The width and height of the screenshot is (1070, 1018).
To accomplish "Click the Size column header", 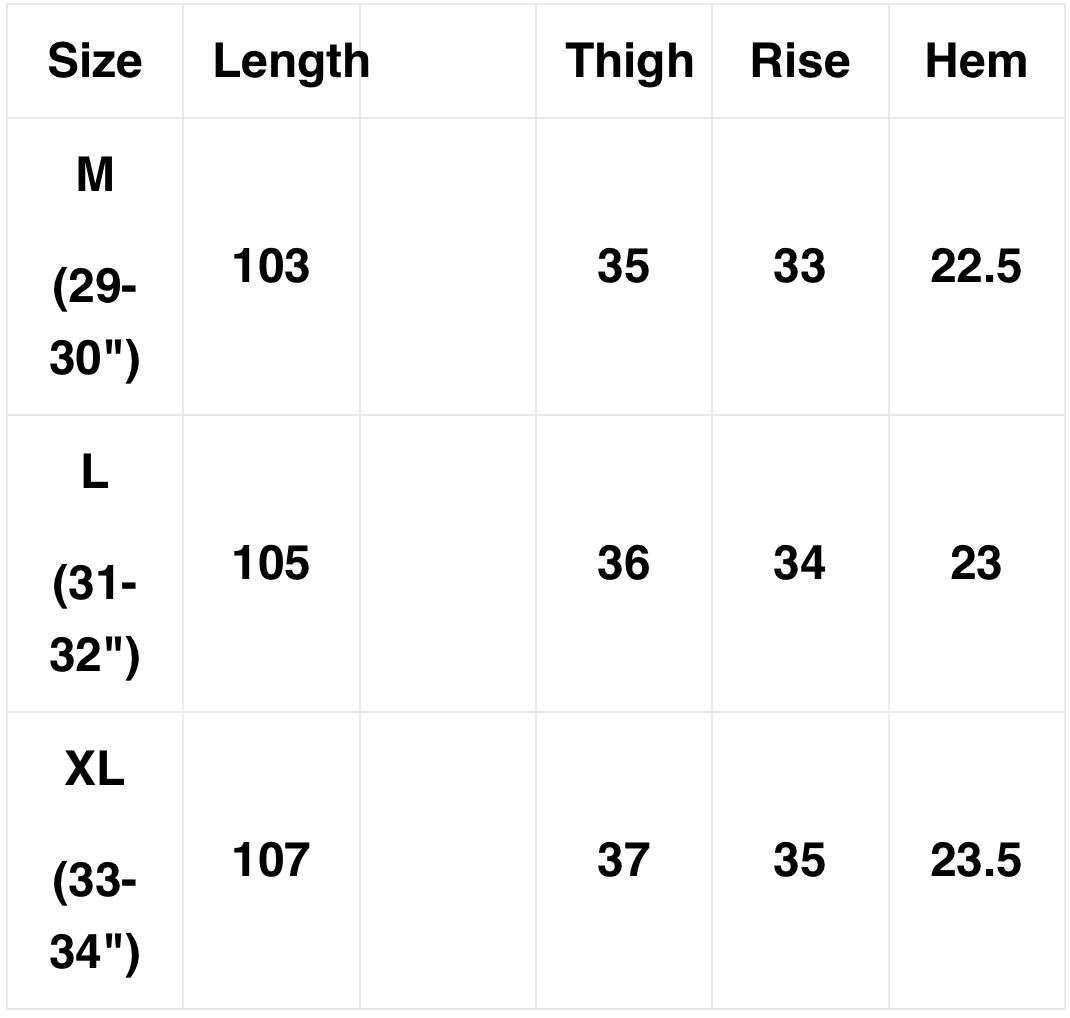I will tap(95, 61).
